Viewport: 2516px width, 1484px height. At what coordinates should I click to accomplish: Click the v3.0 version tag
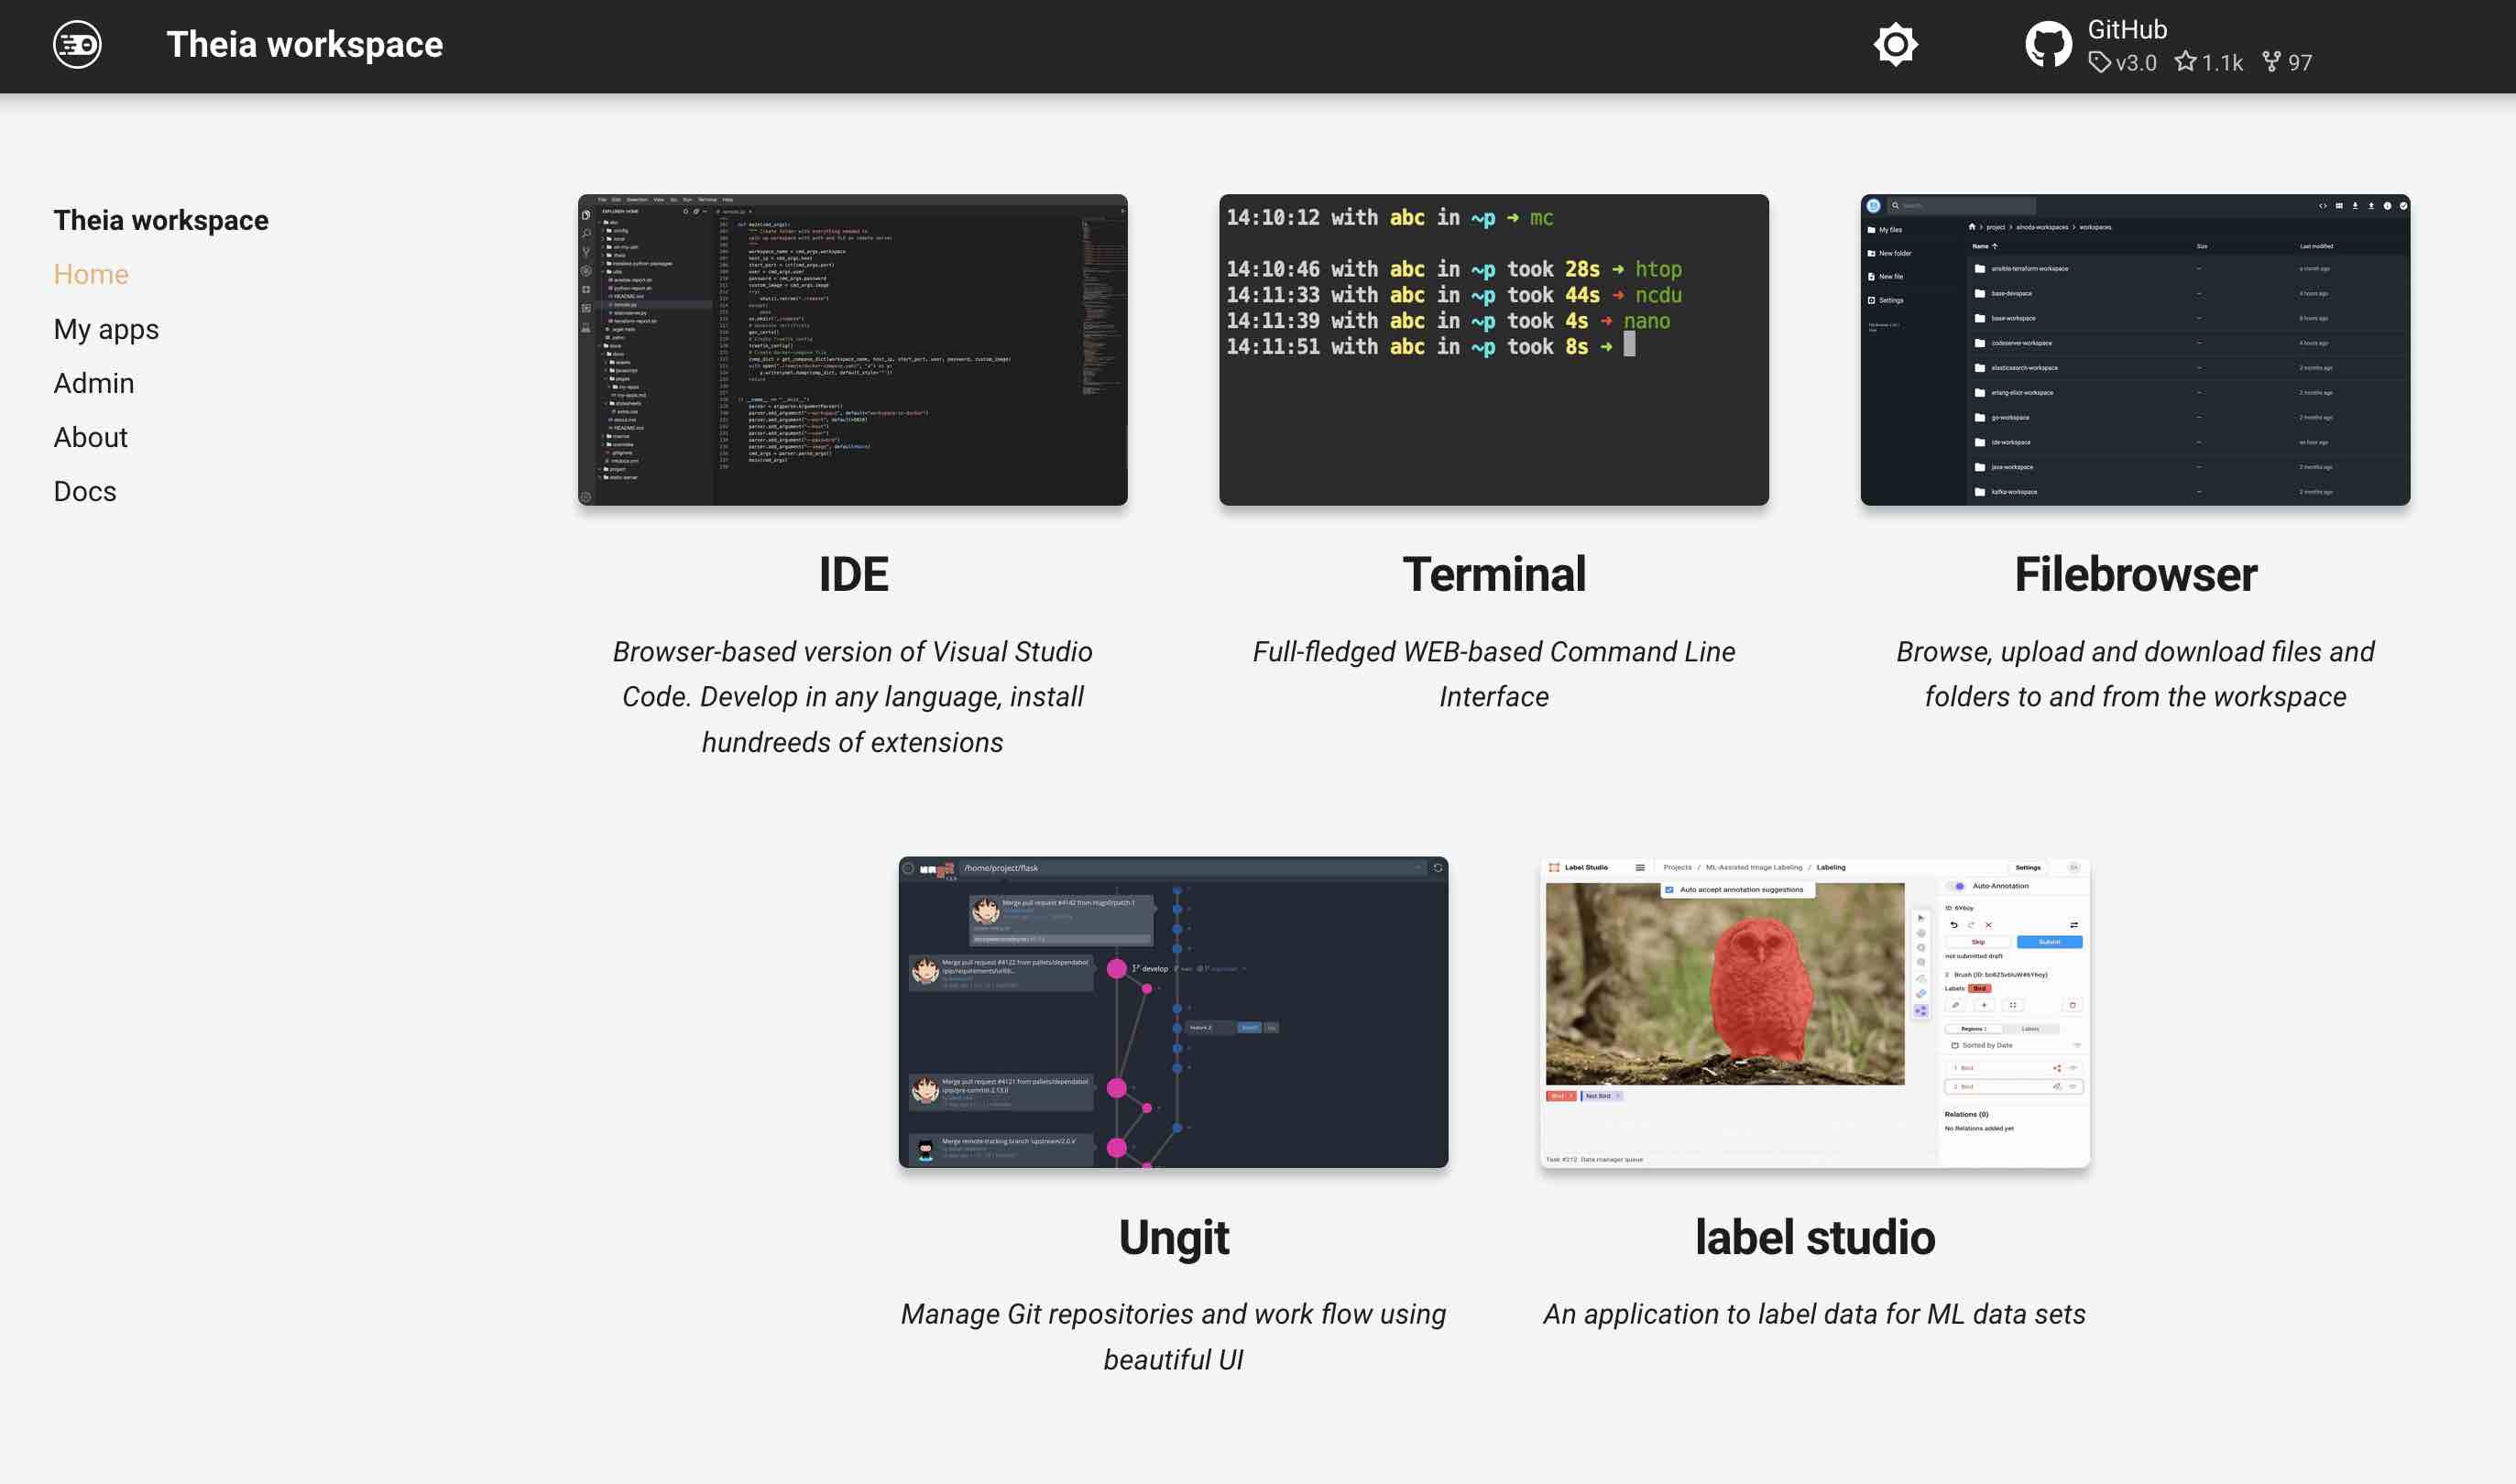click(x=2123, y=62)
